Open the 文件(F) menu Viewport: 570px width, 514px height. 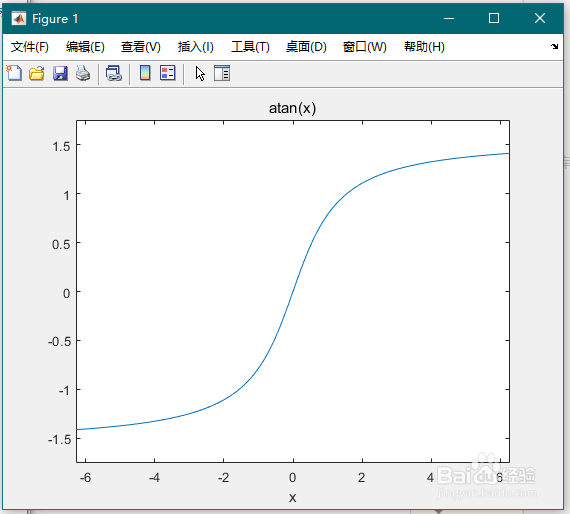click(30, 47)
